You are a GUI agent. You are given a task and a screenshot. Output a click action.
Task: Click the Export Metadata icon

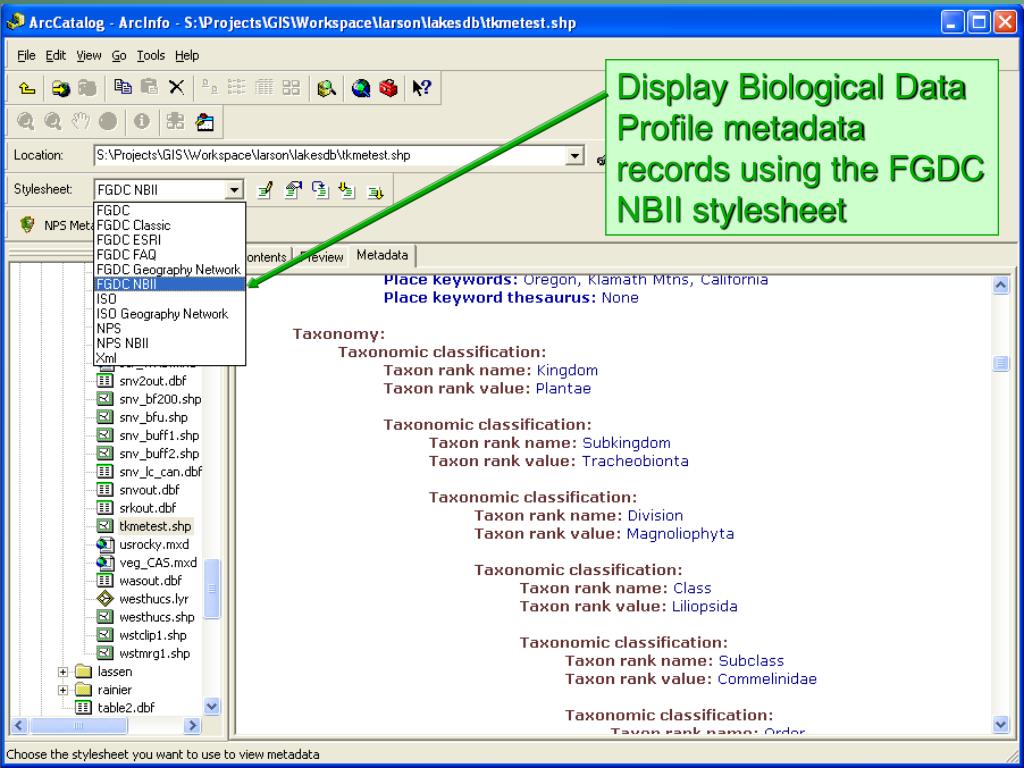tap(375, 191)
